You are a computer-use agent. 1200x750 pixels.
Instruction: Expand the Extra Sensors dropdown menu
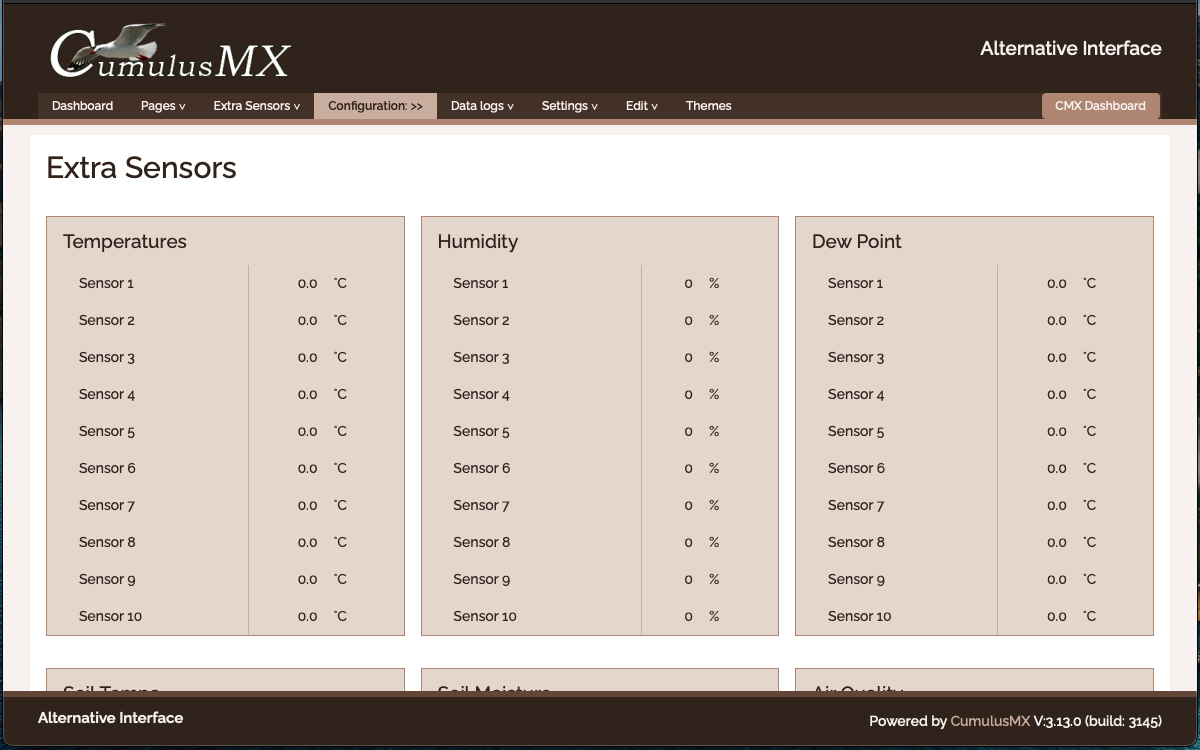pos(256,106)
